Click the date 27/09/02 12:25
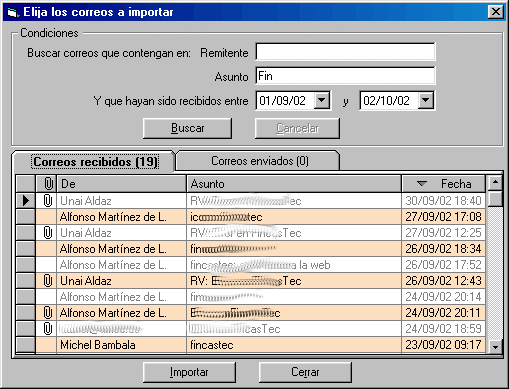 443,233
